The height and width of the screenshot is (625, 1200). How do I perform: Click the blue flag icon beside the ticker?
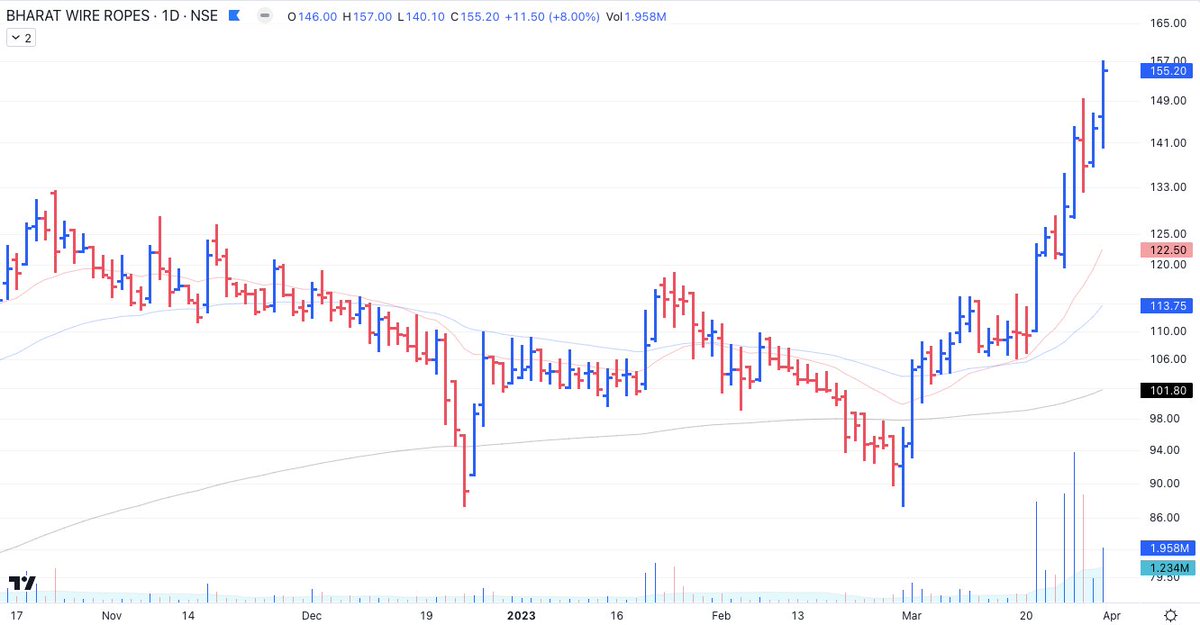(234, 16)
